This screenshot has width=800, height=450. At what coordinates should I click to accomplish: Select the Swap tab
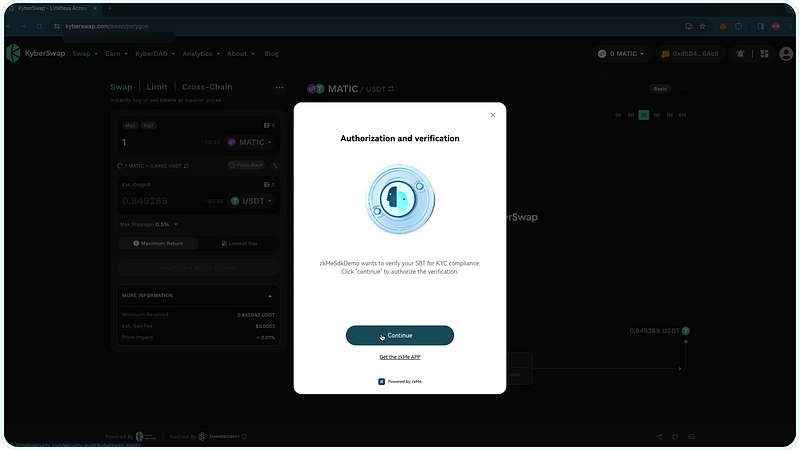tap(121, 87)
